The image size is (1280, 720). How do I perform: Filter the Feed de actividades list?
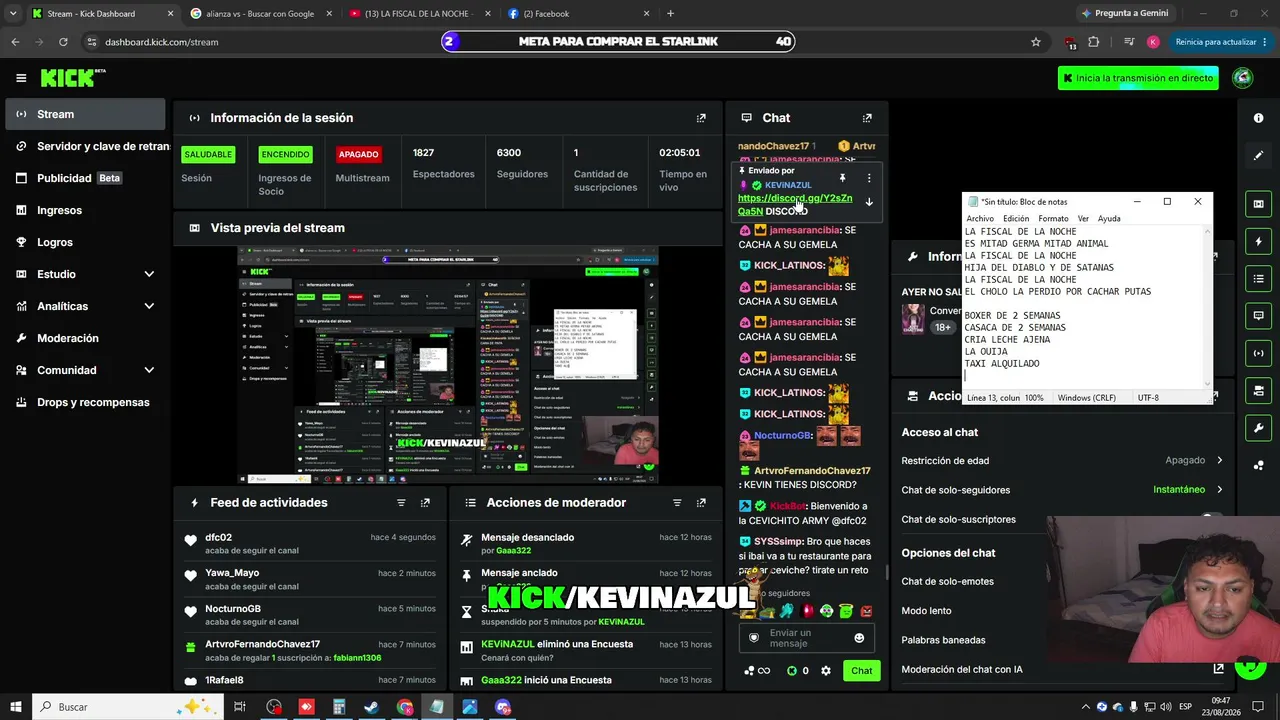click(401, 503)
